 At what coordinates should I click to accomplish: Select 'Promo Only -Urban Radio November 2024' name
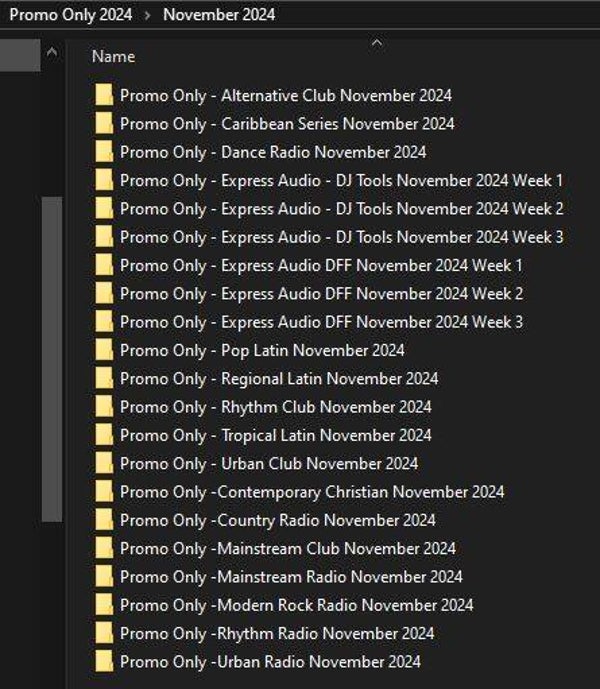tap(270, 662)
